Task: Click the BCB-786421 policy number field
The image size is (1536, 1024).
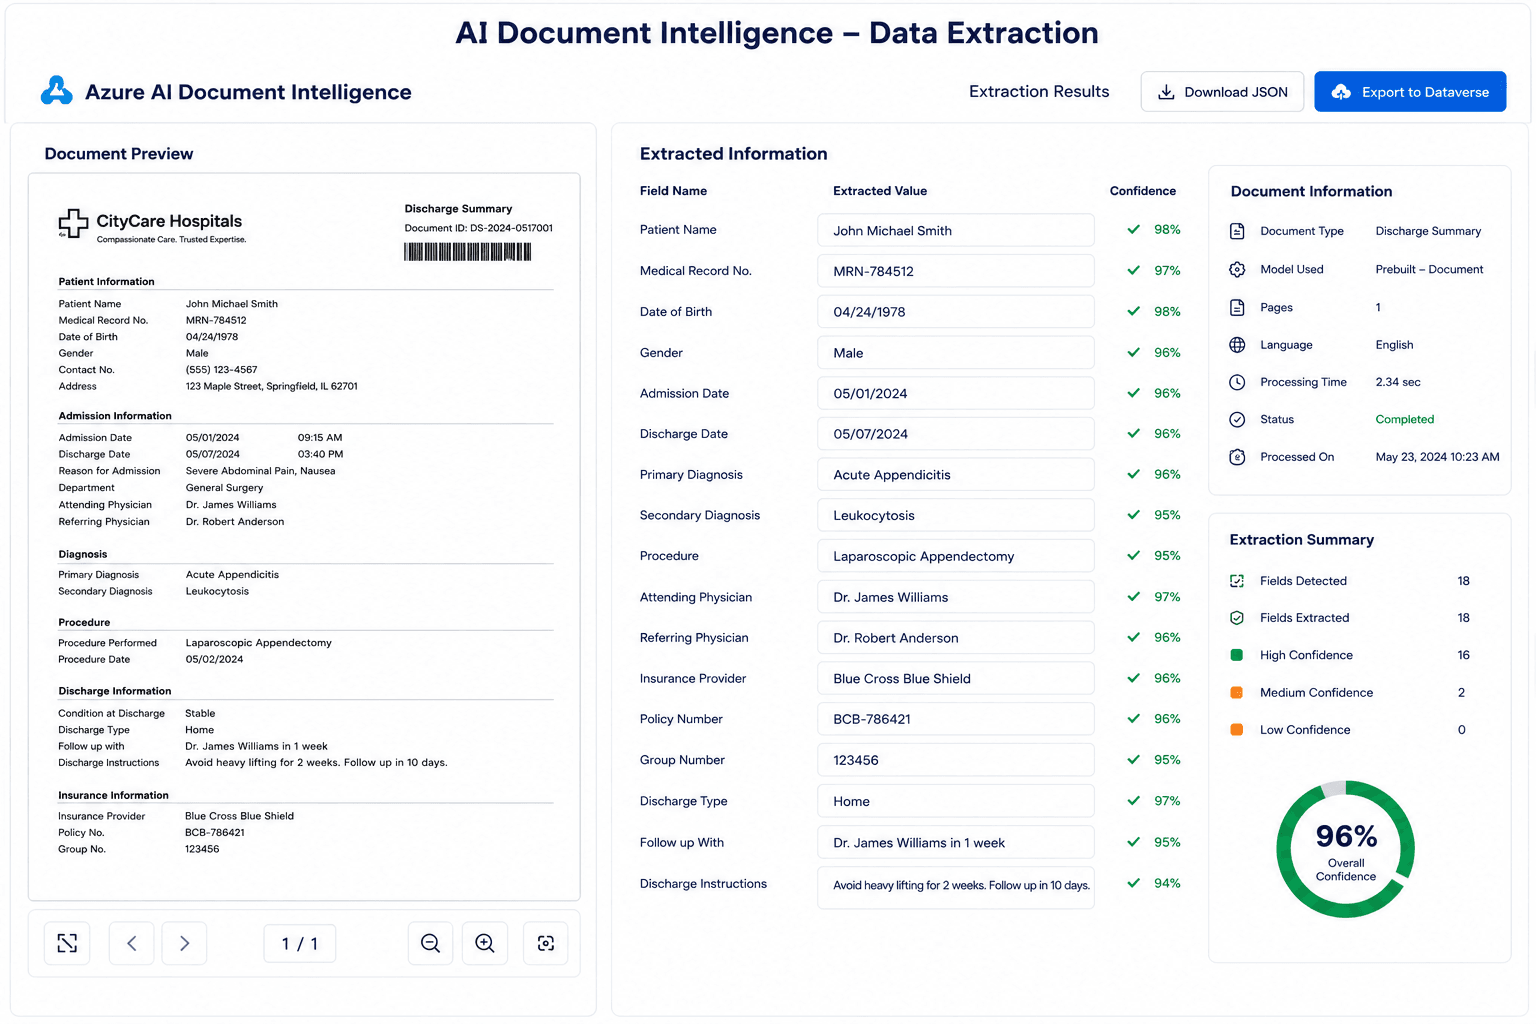Action: tap(956, 719)
